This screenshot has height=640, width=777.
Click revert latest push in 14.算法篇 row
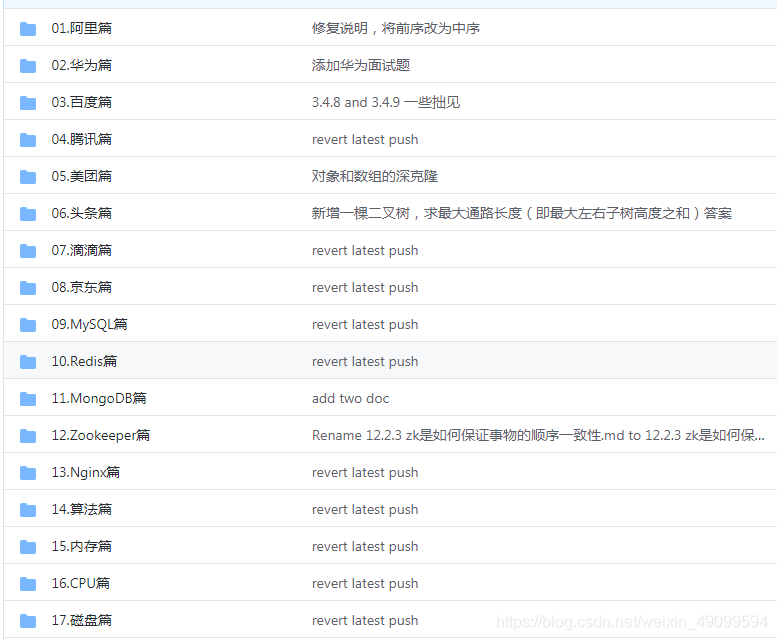tap(365, 510)
